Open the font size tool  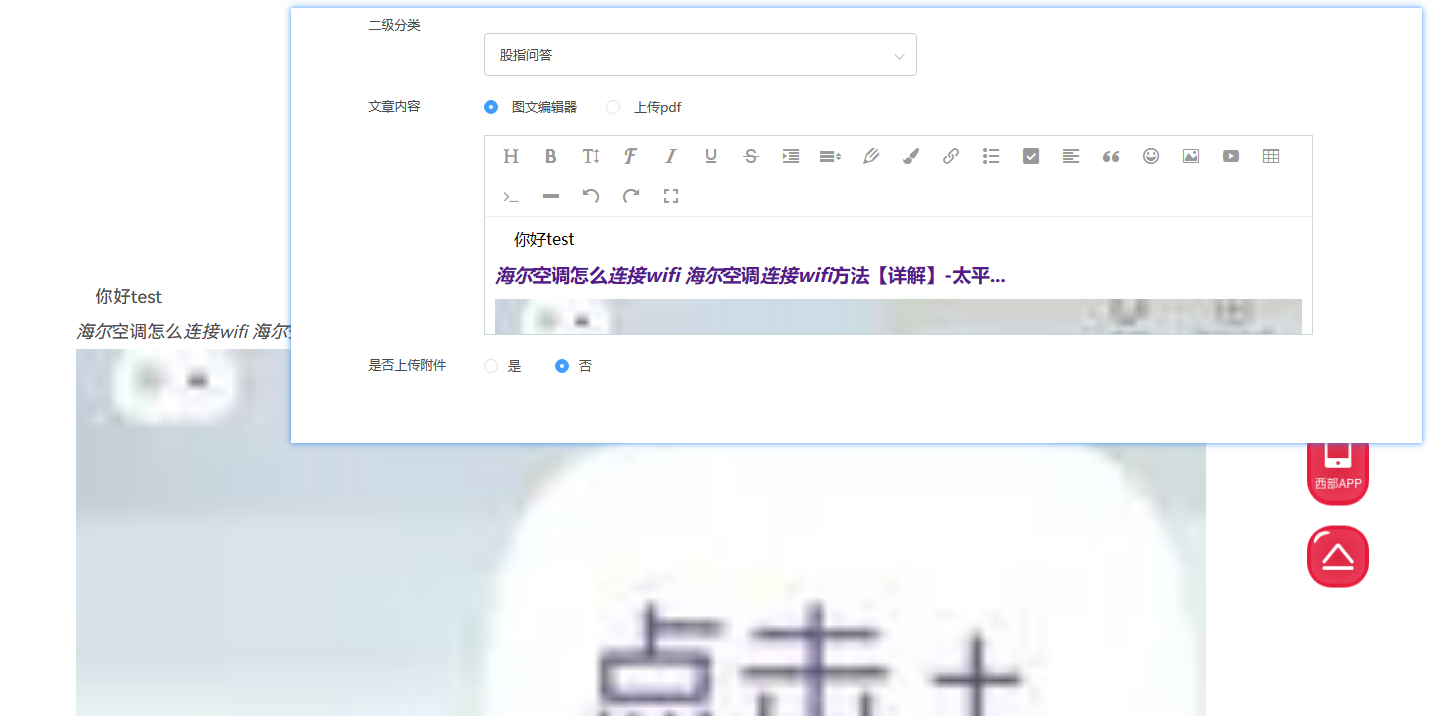tap(591, 156)
